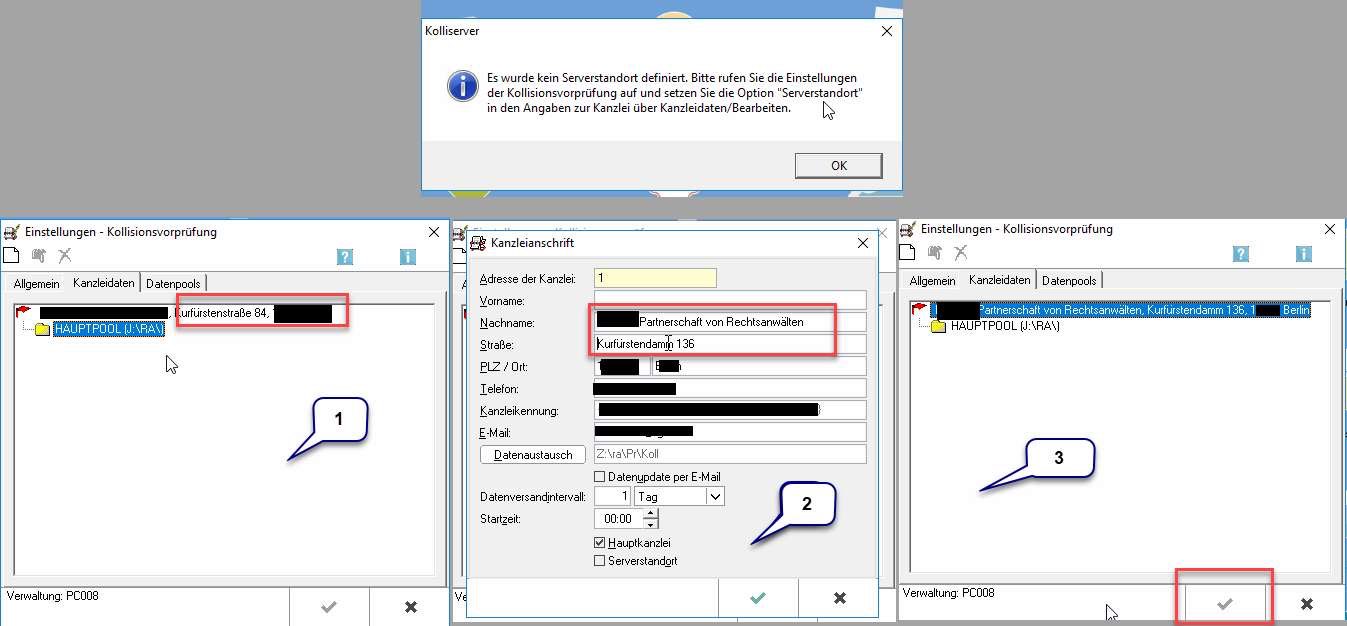Open help question-mark icon in the Kurfürstenstraße 84 window
The width and height of the screenshot is (1347, 626).
[345, 257]
